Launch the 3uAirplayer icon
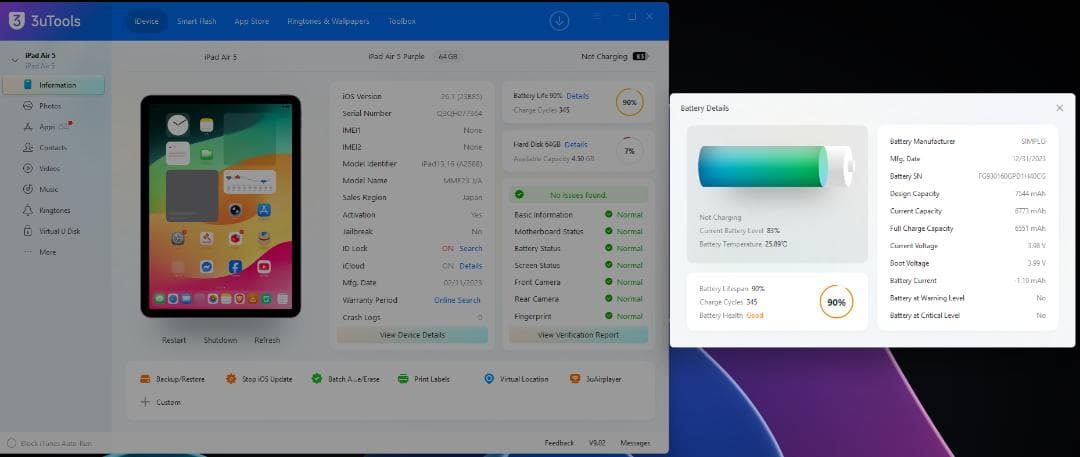1080x457 pixels. tap(575, 379)
